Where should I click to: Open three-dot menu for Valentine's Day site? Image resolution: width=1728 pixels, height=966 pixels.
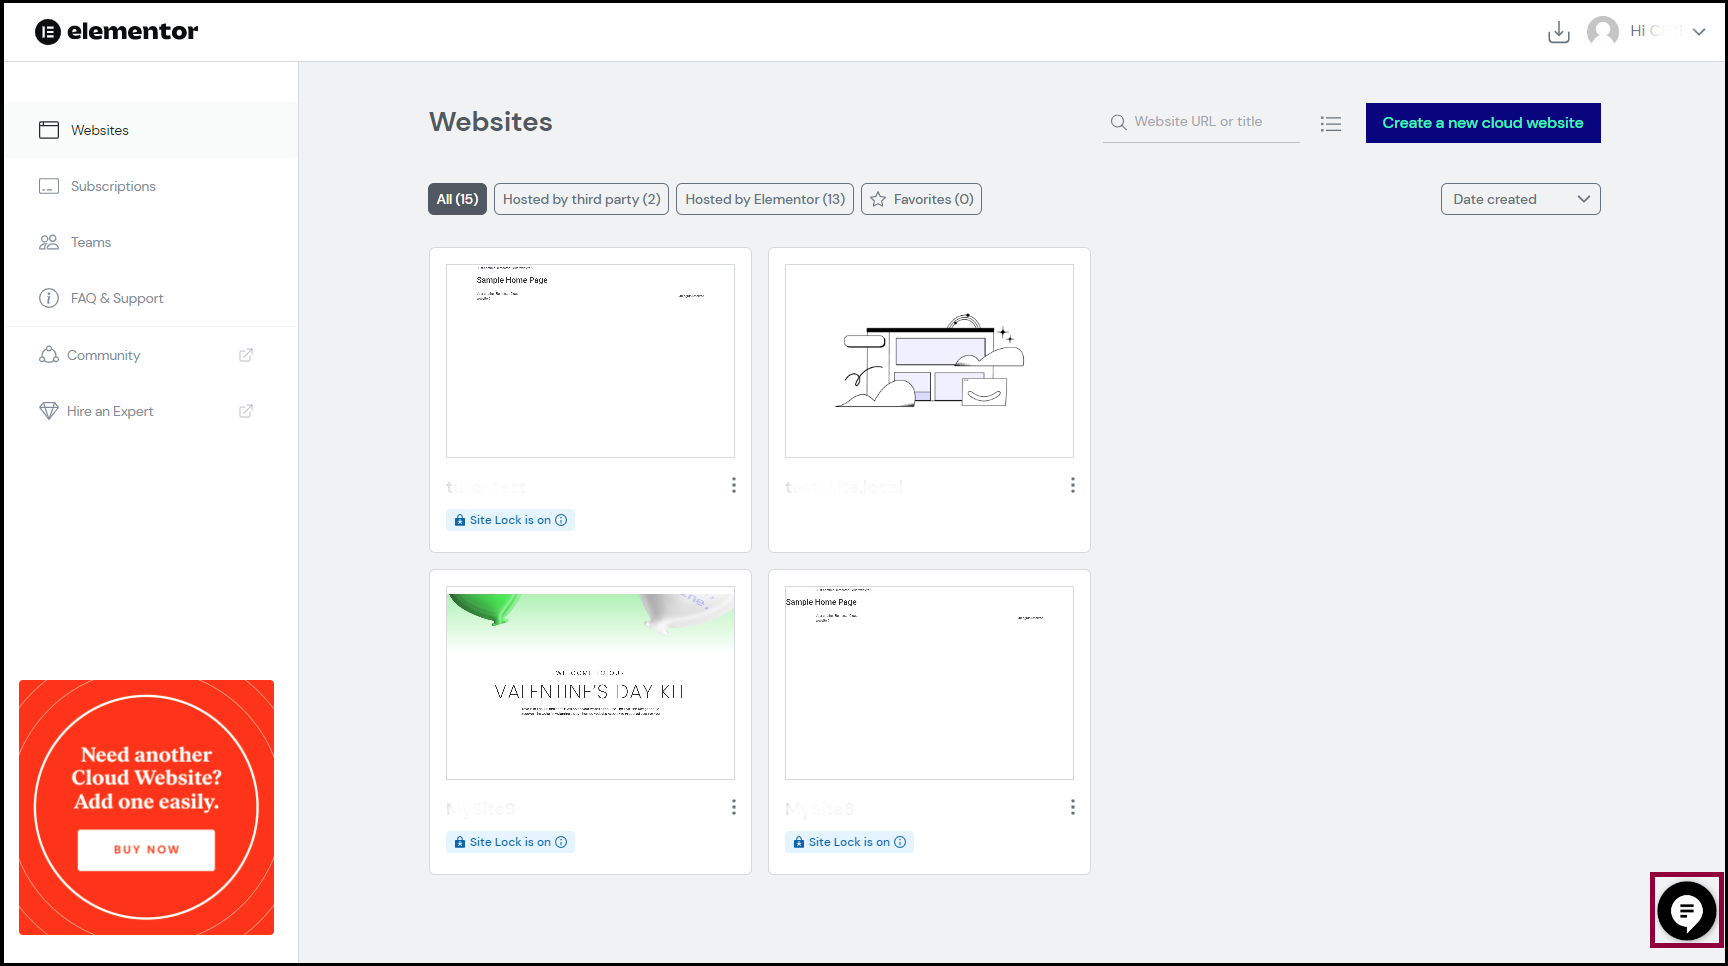click(733, 807)
